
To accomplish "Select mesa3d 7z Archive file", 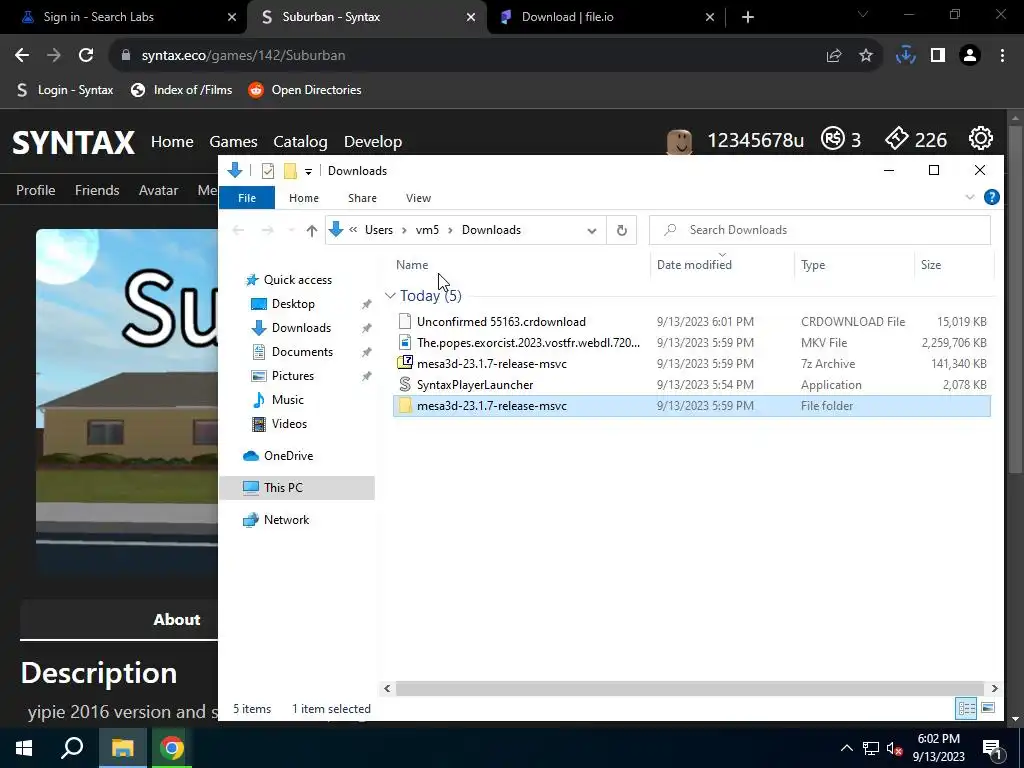I will [x=692, y=363].
